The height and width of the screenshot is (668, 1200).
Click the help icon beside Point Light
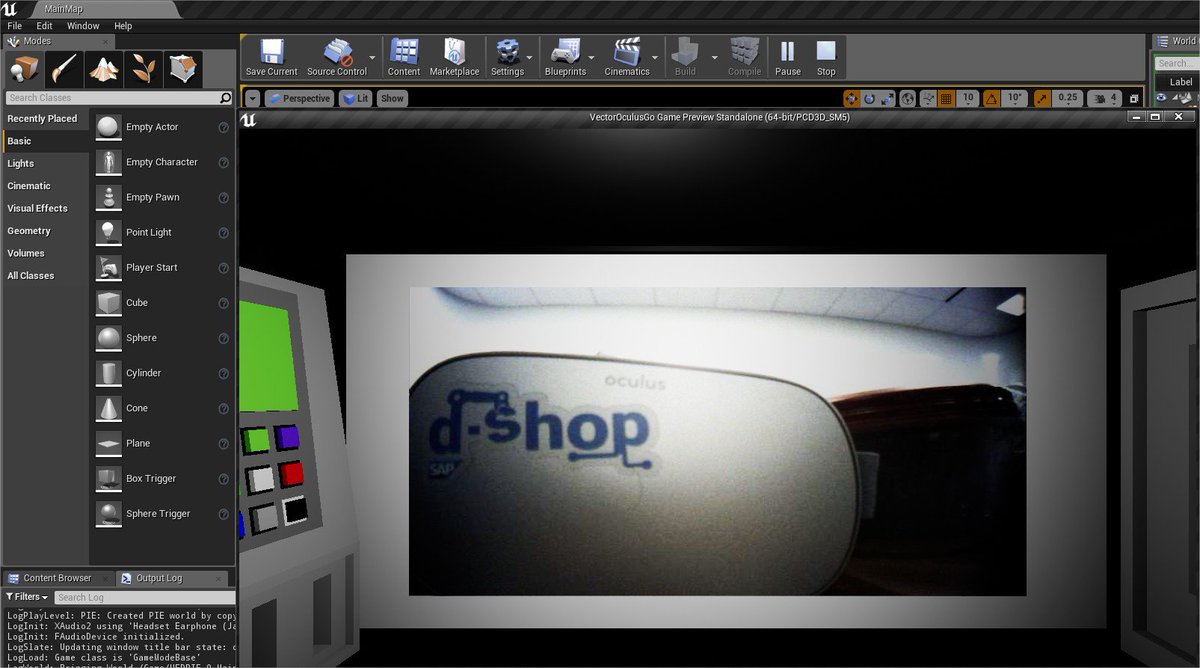224,232
